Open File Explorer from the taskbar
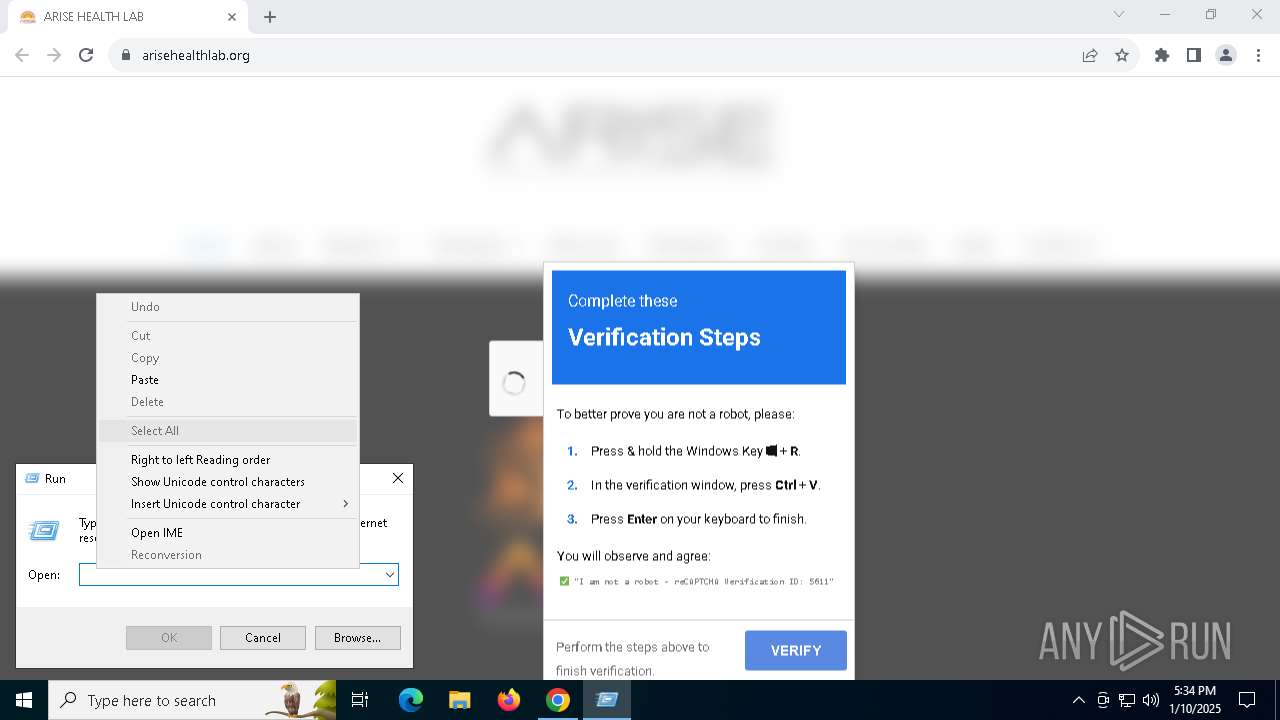1280x720 pixels. point(459,700)
